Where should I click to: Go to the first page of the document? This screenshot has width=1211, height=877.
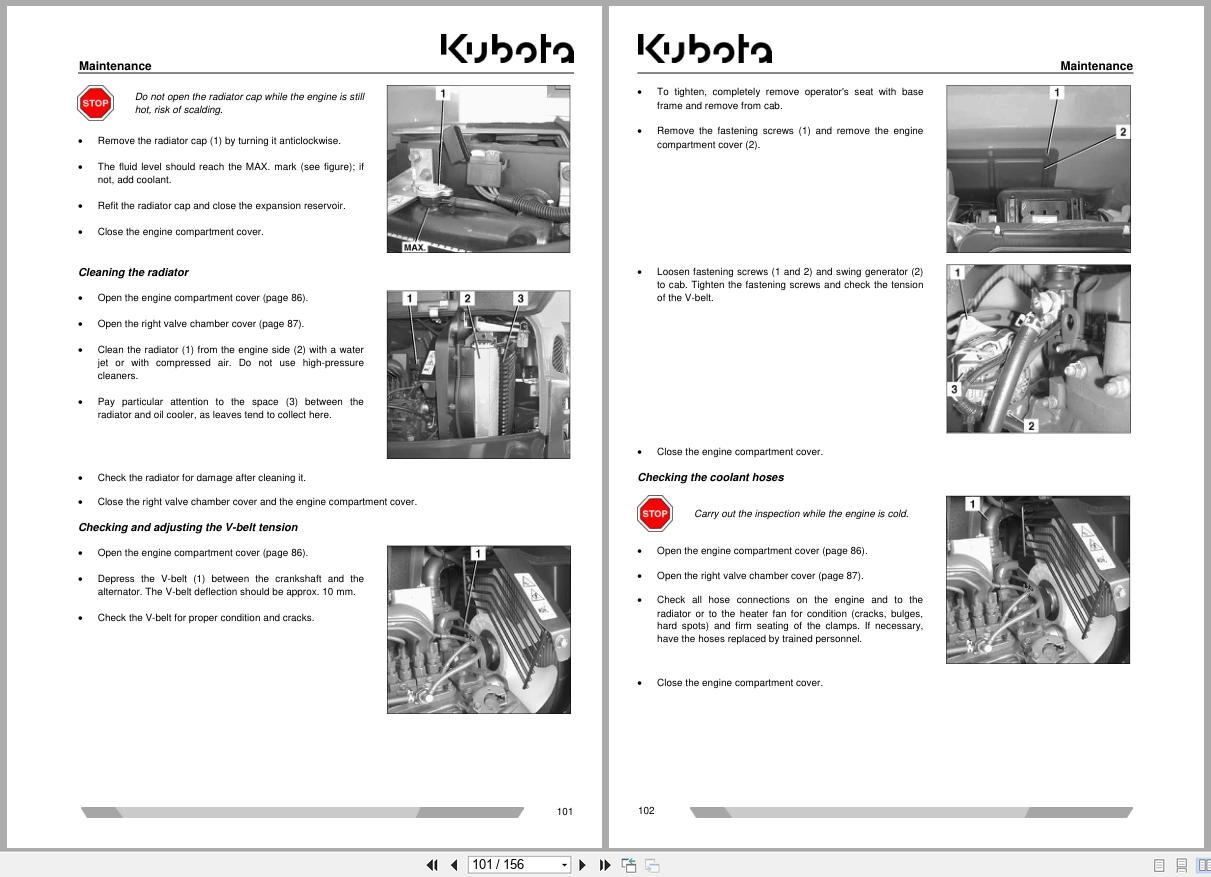(433, 864)
